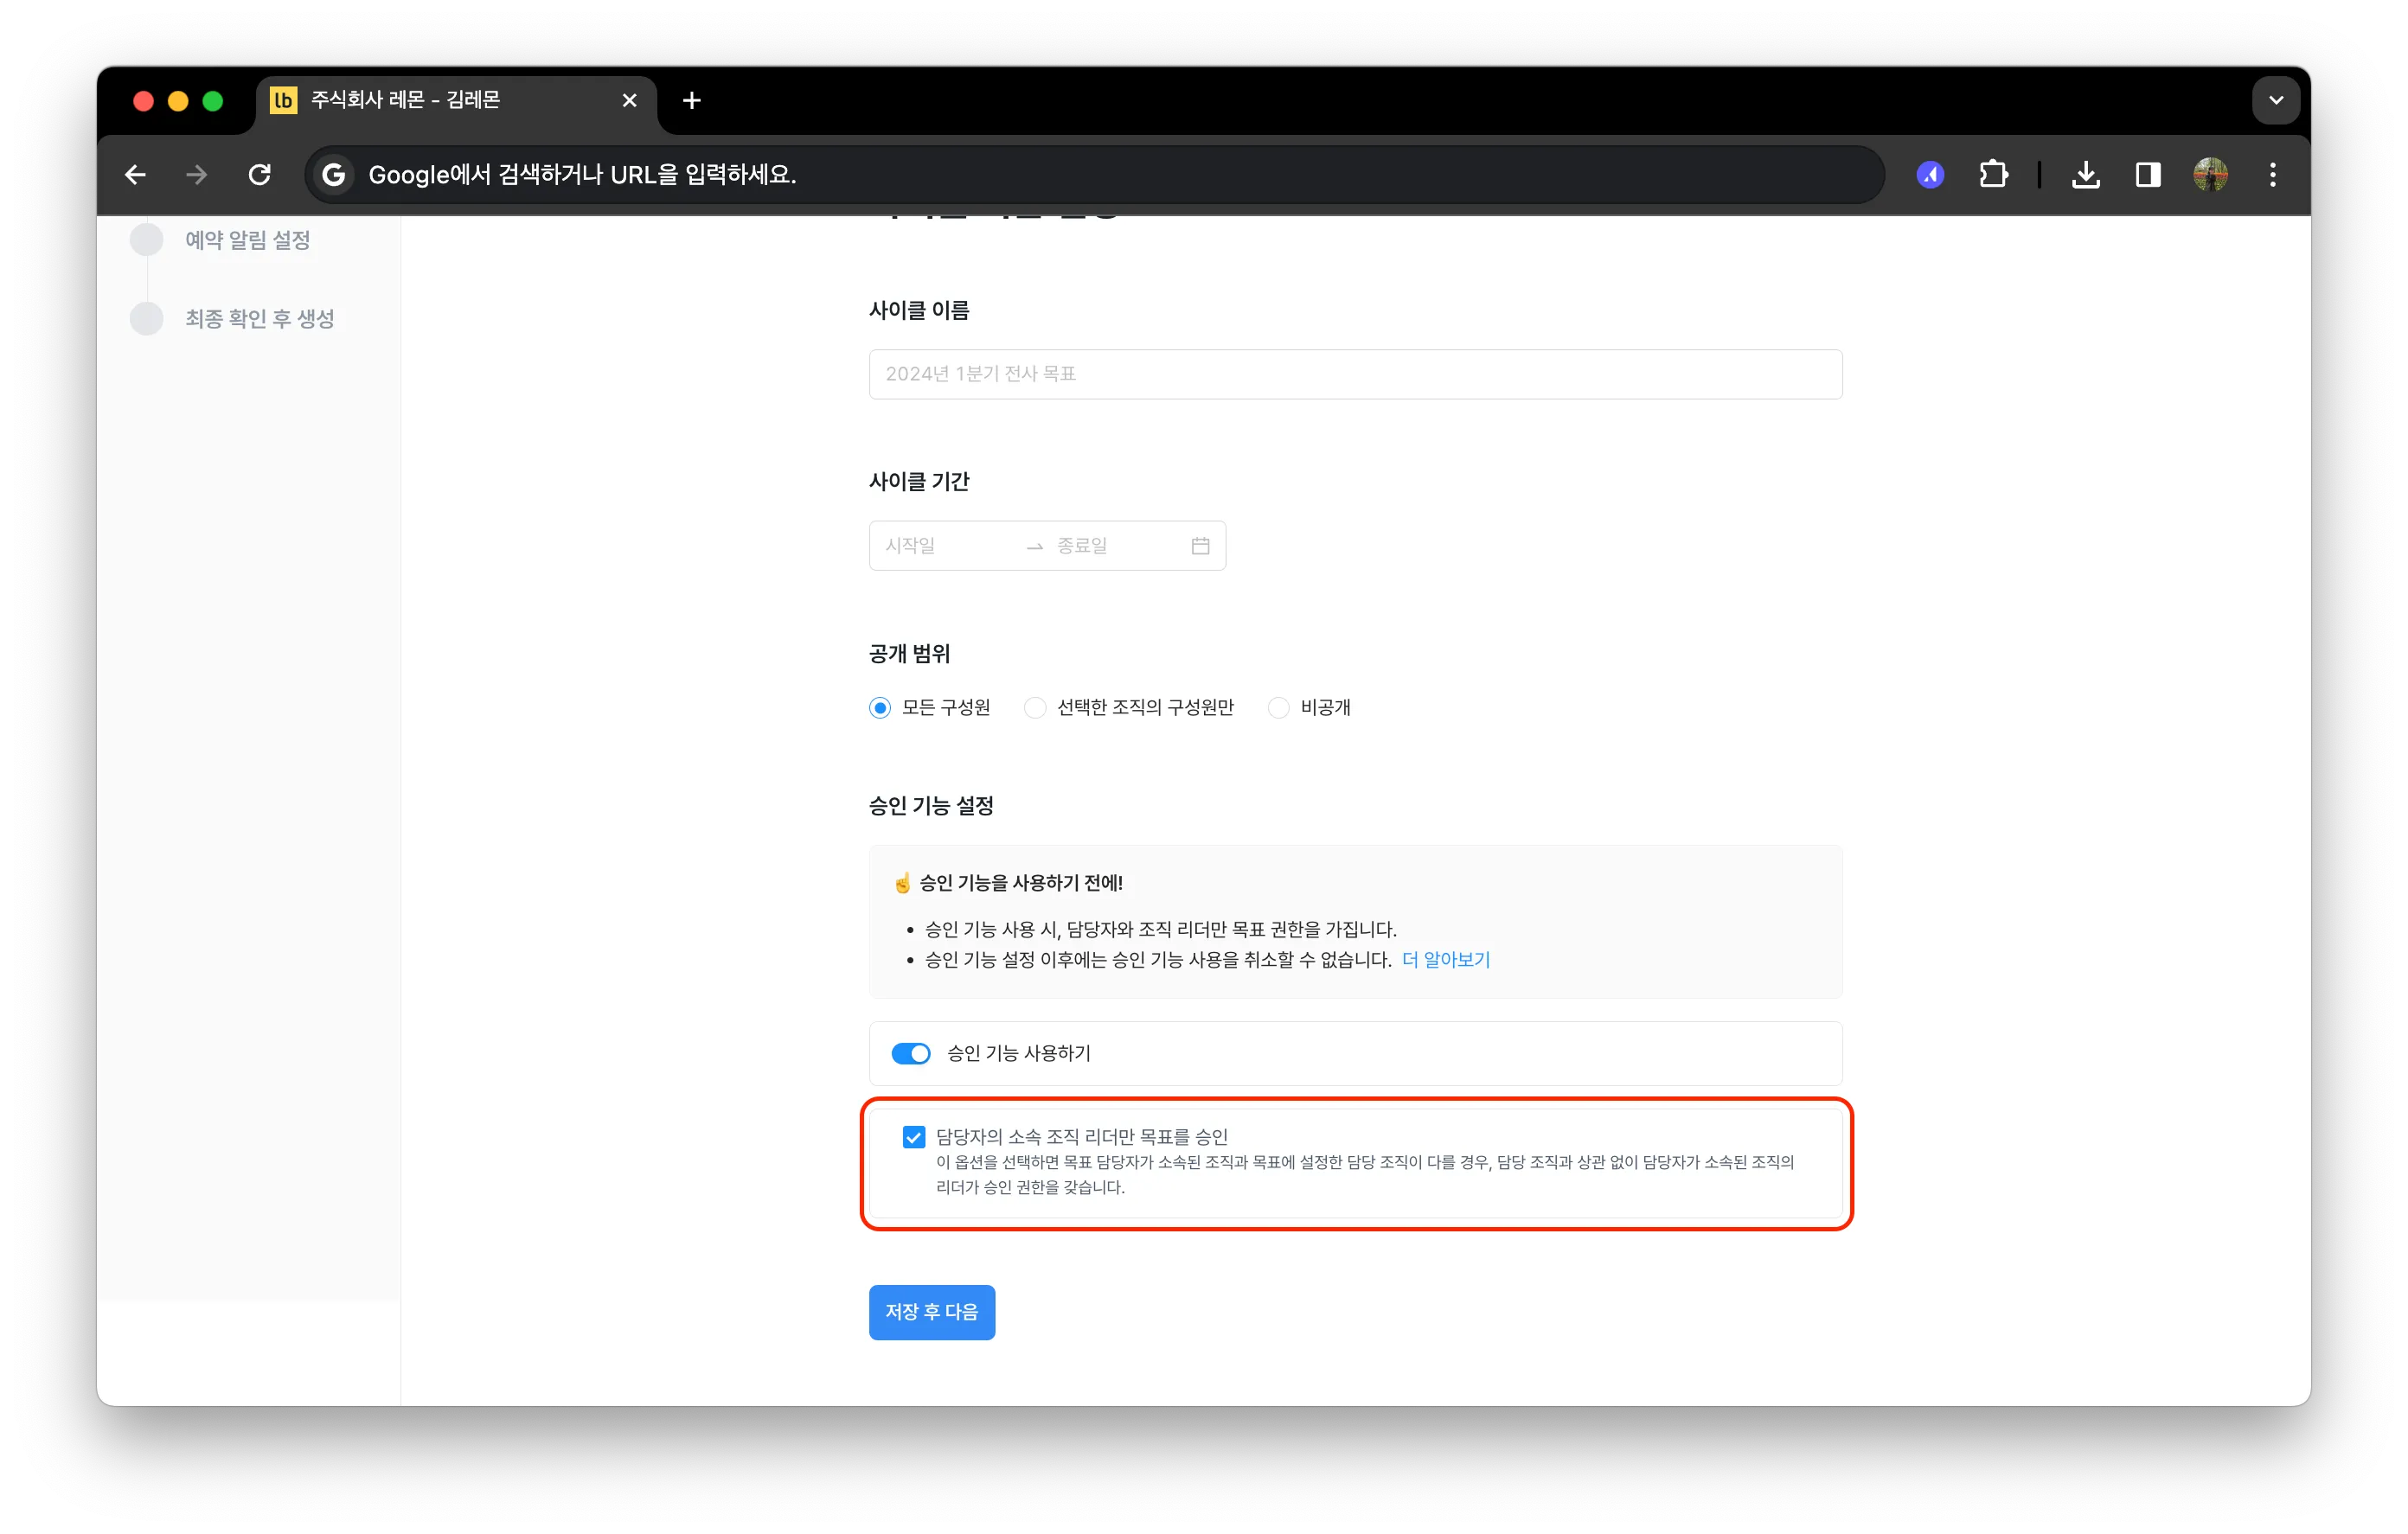
Task: Toggle the 승인 기능 사용하기 switch
Action: coord(910,1053)
